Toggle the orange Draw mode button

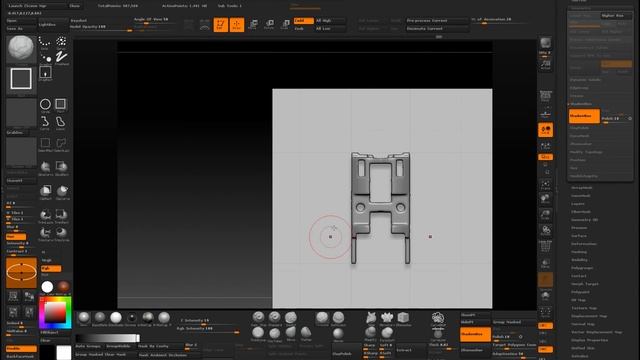237,24
